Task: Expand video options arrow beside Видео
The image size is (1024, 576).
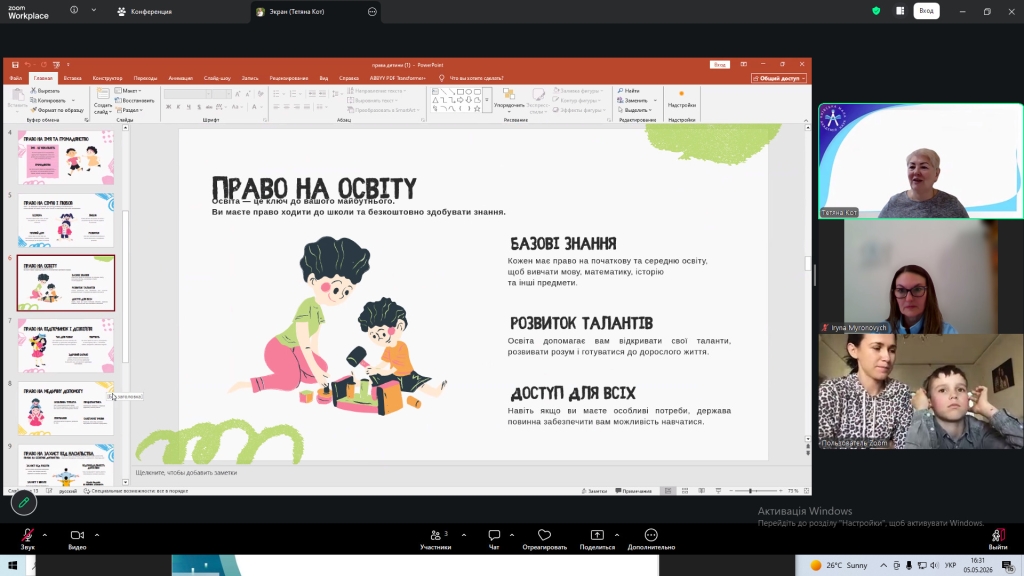Action: 97,535
